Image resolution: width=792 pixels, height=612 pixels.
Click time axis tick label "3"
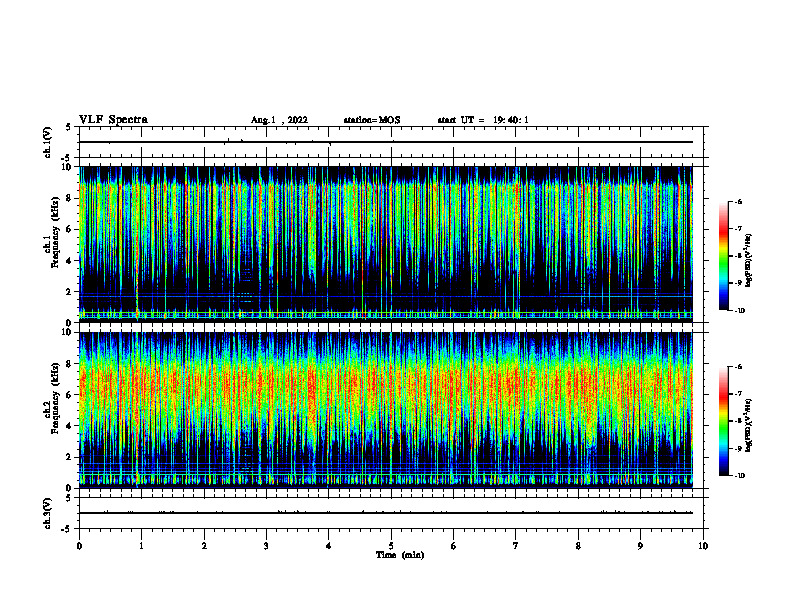coord(266,546)
